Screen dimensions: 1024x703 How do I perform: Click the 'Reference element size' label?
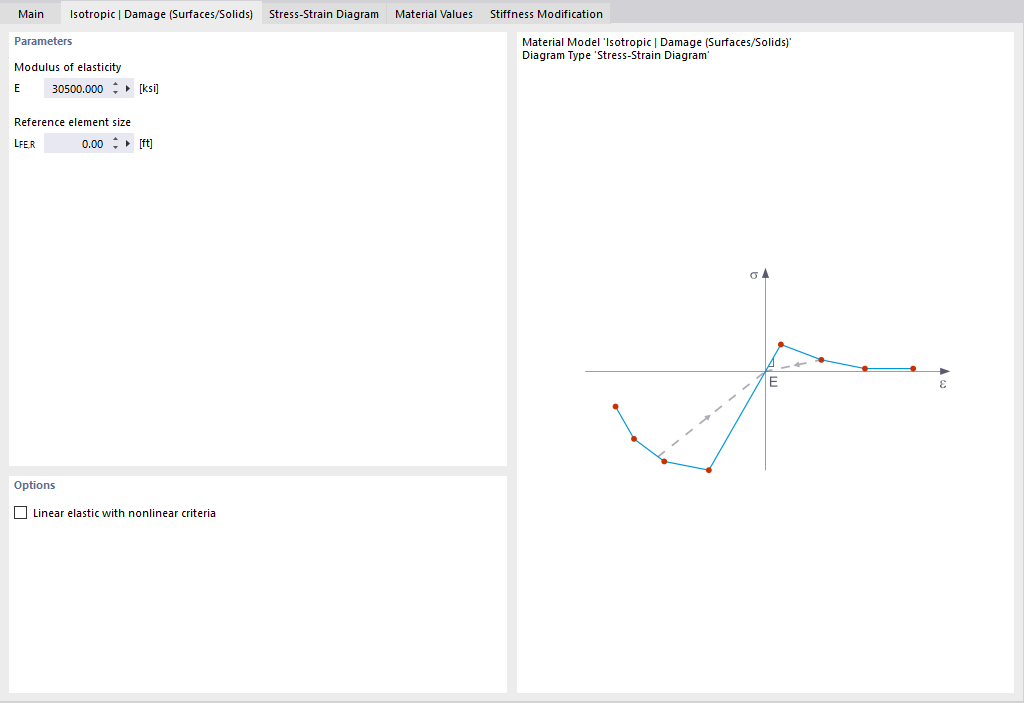point(72,122)
